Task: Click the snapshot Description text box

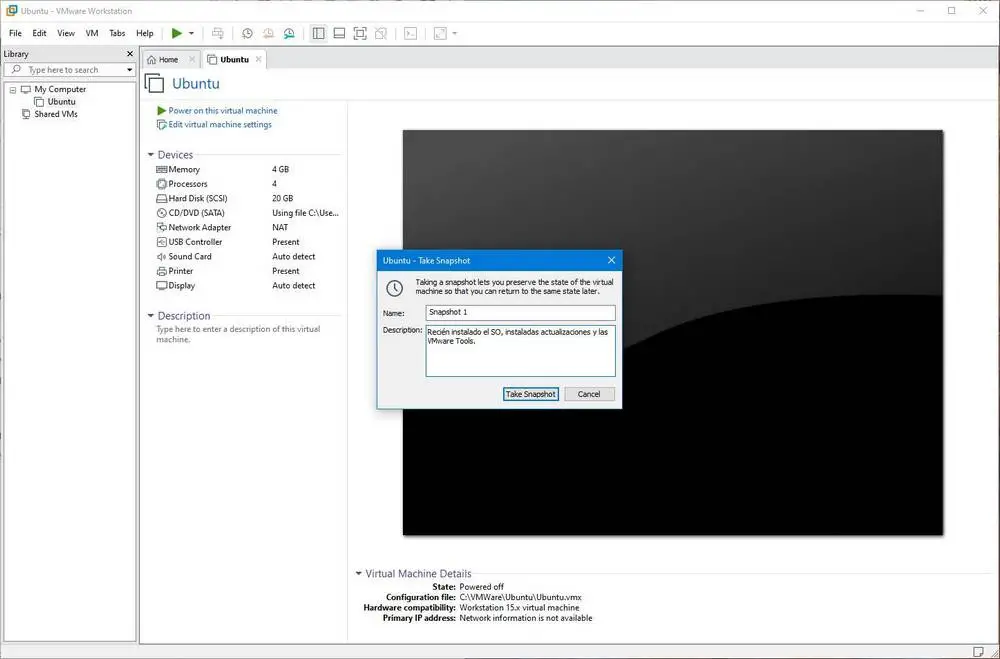Action: [x=520, y=351]
